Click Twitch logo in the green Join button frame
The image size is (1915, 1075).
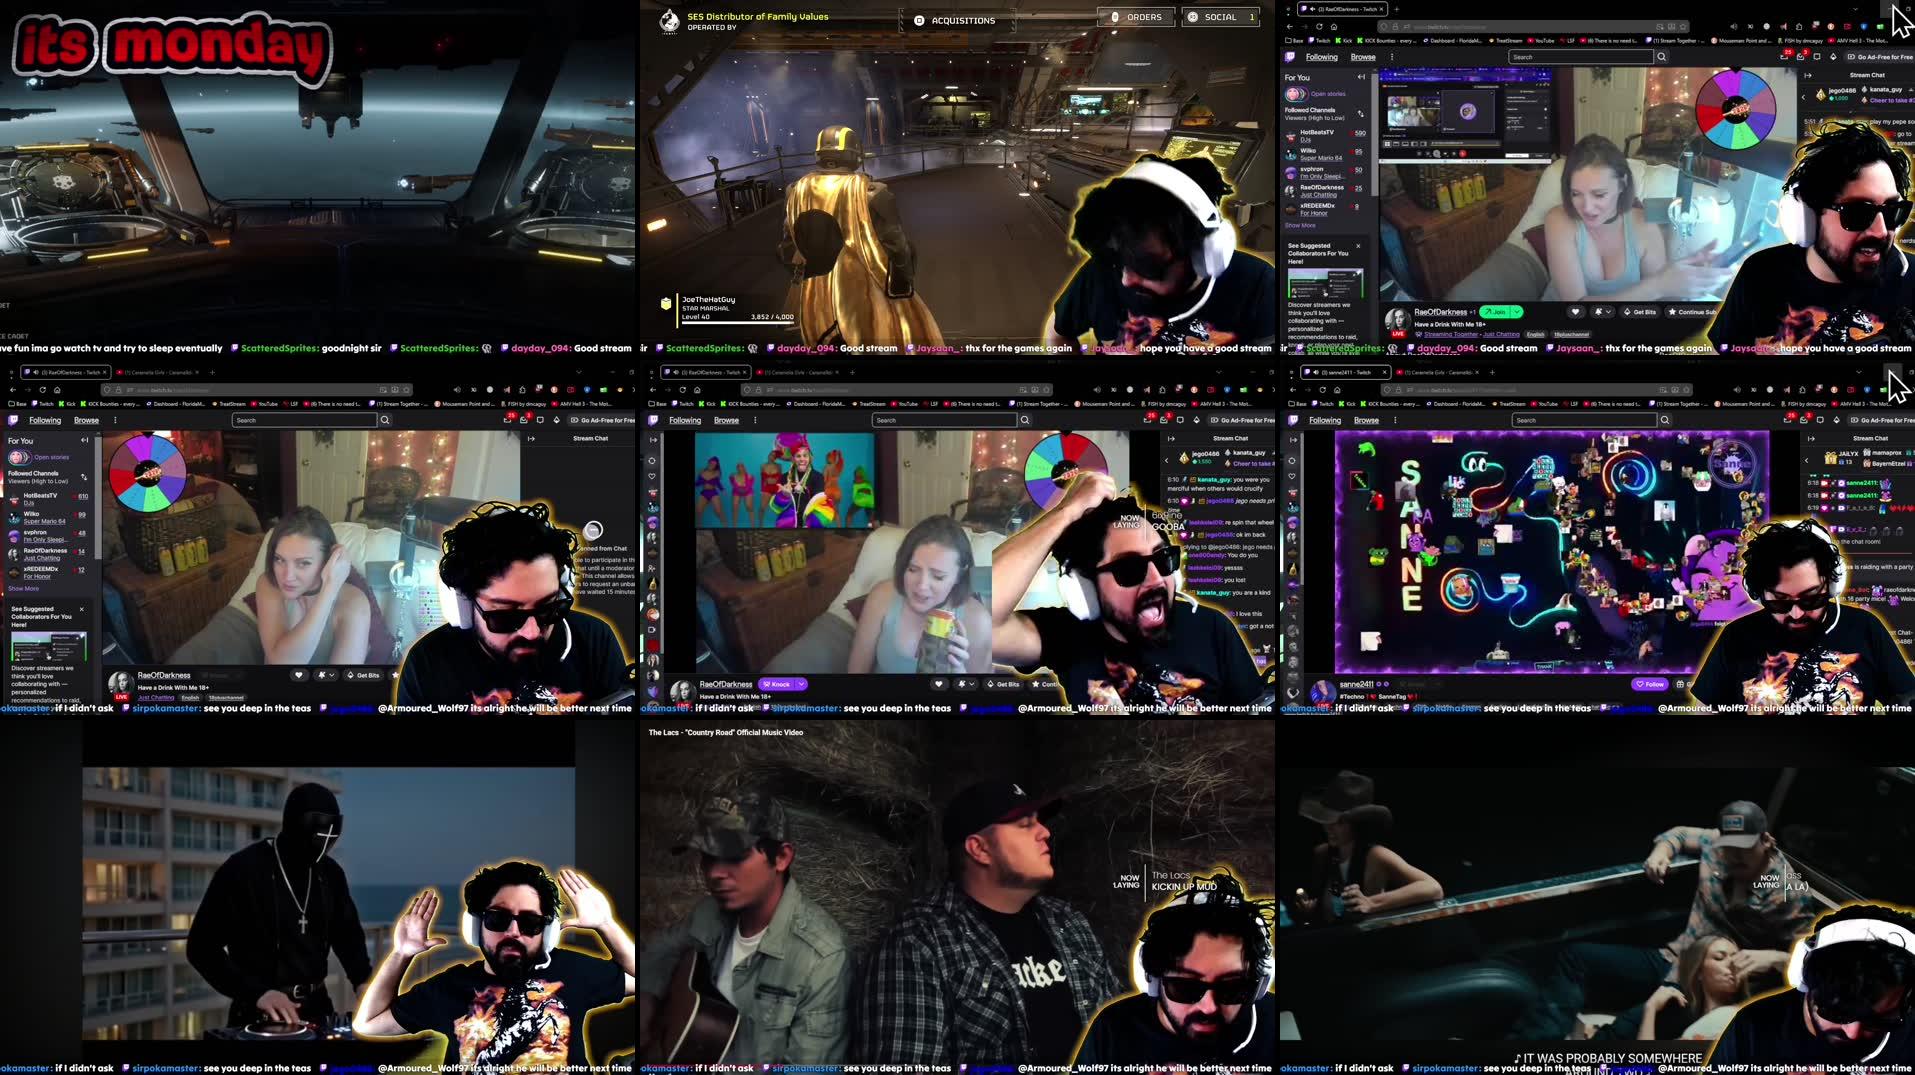[1290, 57]
